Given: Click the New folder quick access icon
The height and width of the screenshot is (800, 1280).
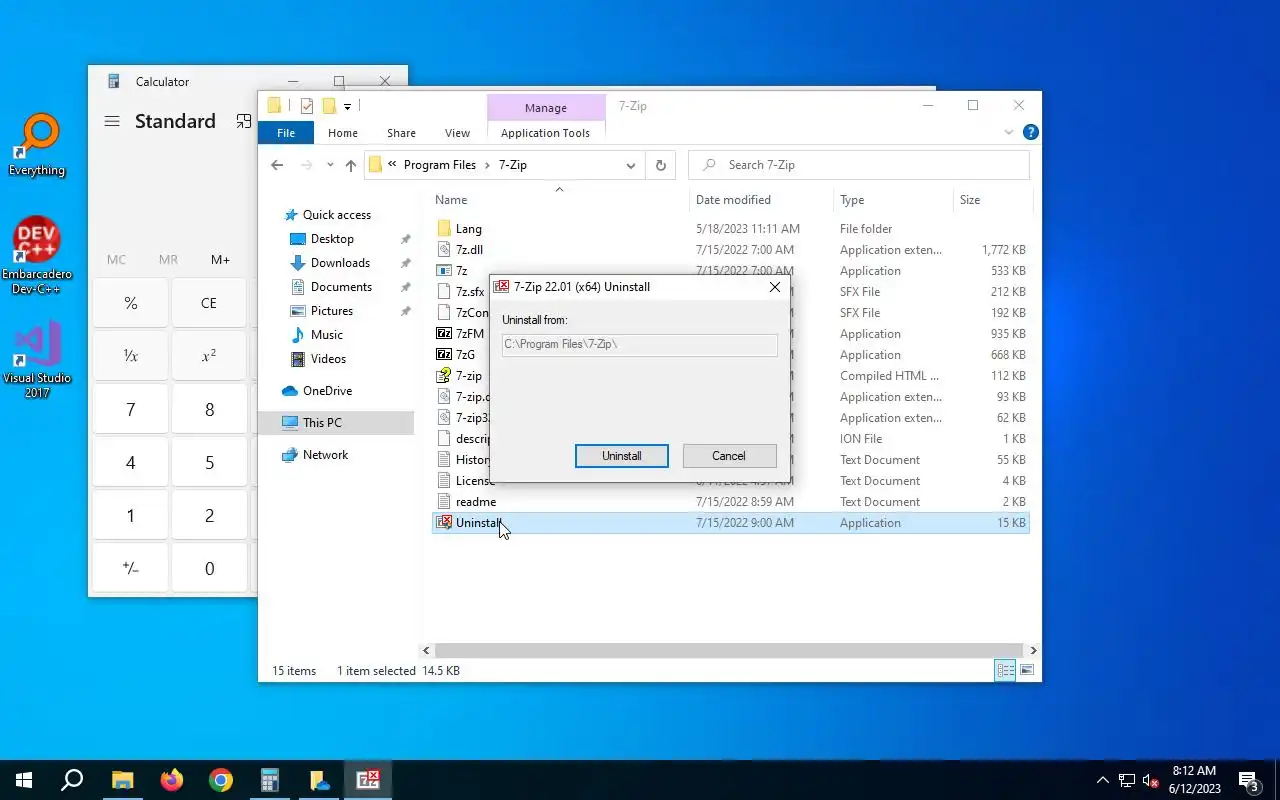Looking at the screenshot, I should (328, 106).
